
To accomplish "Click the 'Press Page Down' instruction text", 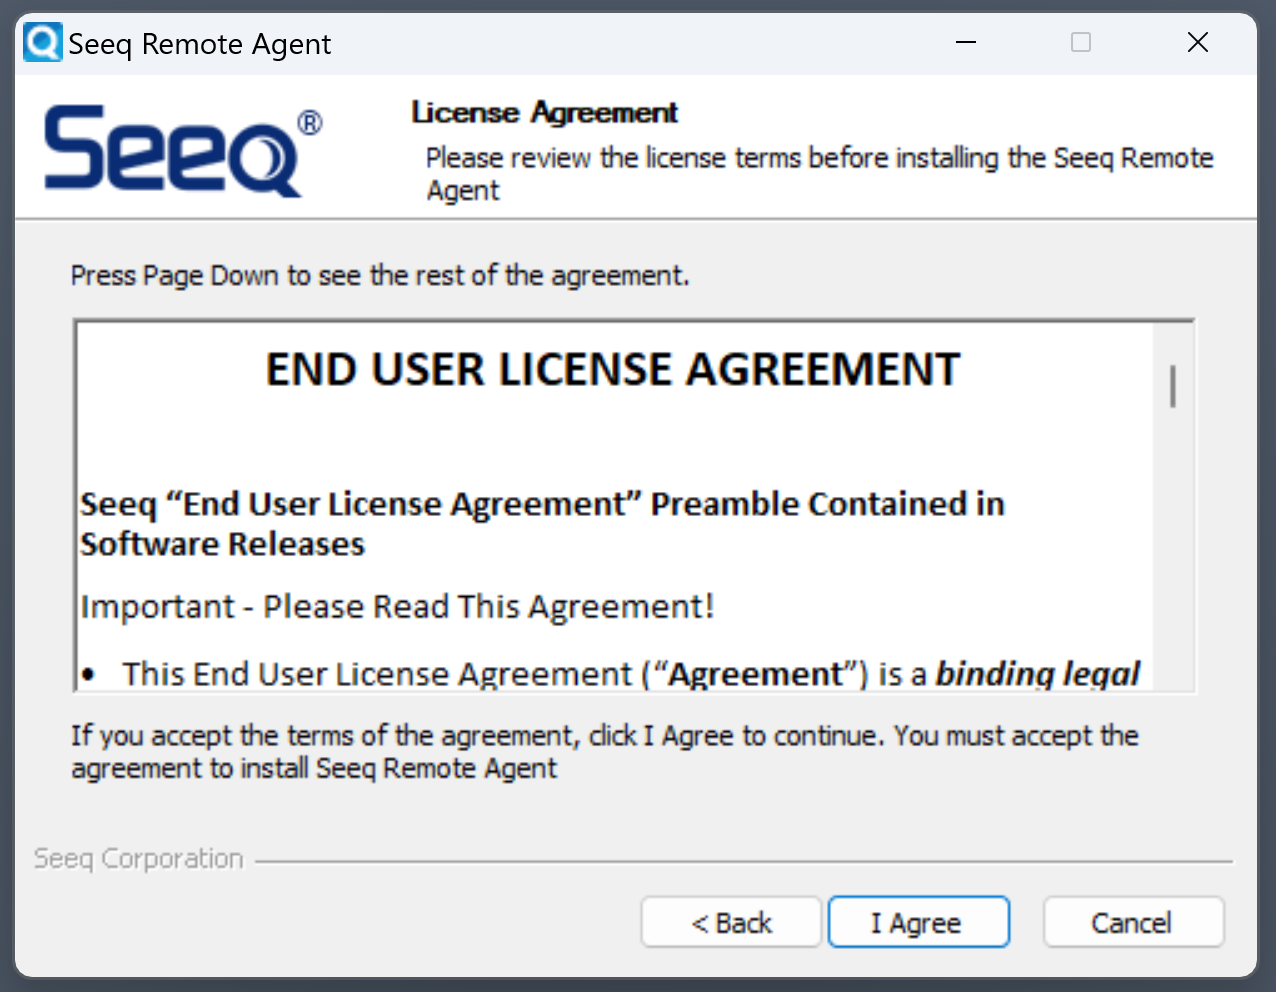I will [x=378, y=275].
